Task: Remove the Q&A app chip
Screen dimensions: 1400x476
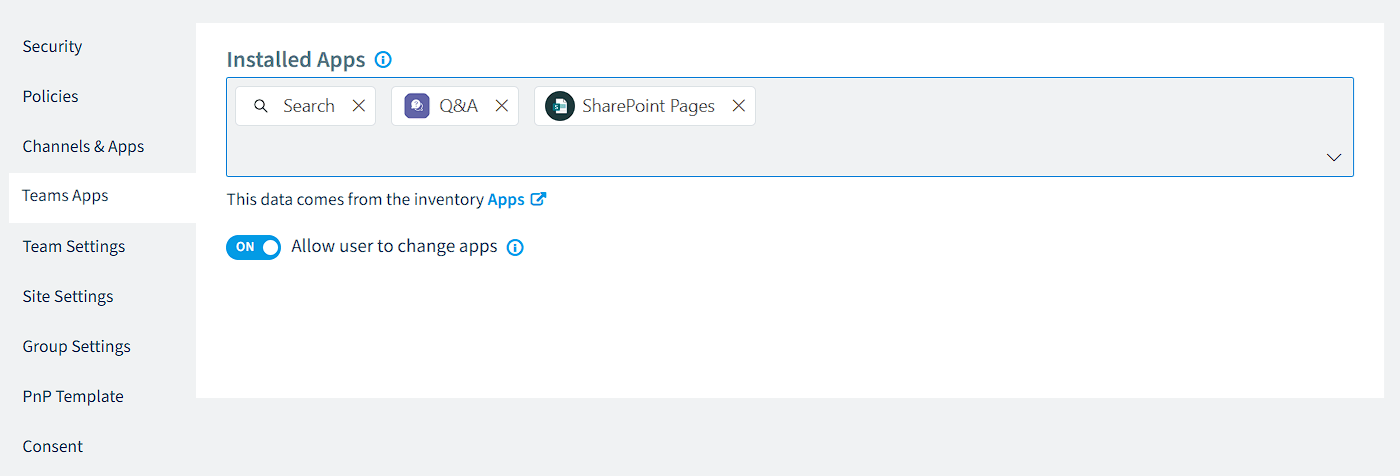Action: pyautogui.click(x=502, y=106)
